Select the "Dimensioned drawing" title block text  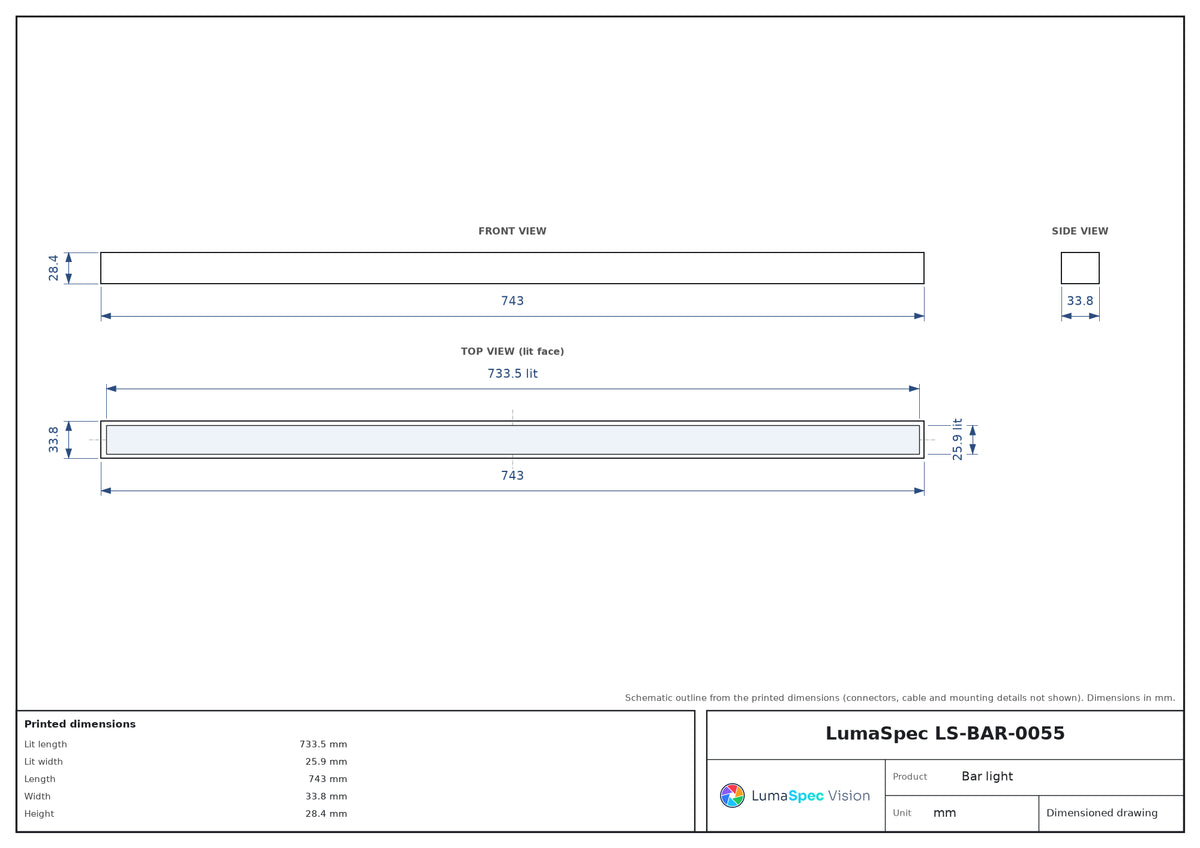point(1102,813)
